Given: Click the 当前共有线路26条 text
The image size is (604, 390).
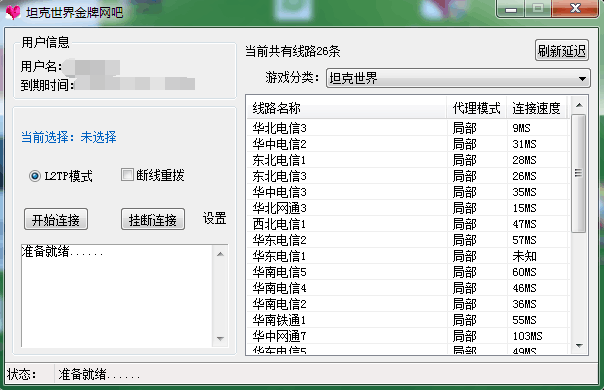Looking at the screenshot, I should click(x=293, y=51).
